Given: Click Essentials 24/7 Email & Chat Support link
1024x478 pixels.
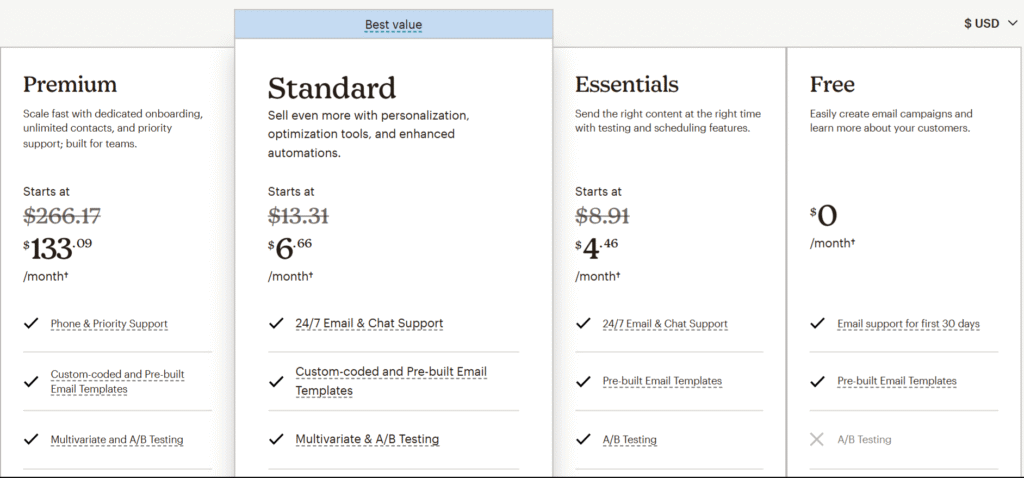Looking at the screenshot, I should [x=665, y=324].
